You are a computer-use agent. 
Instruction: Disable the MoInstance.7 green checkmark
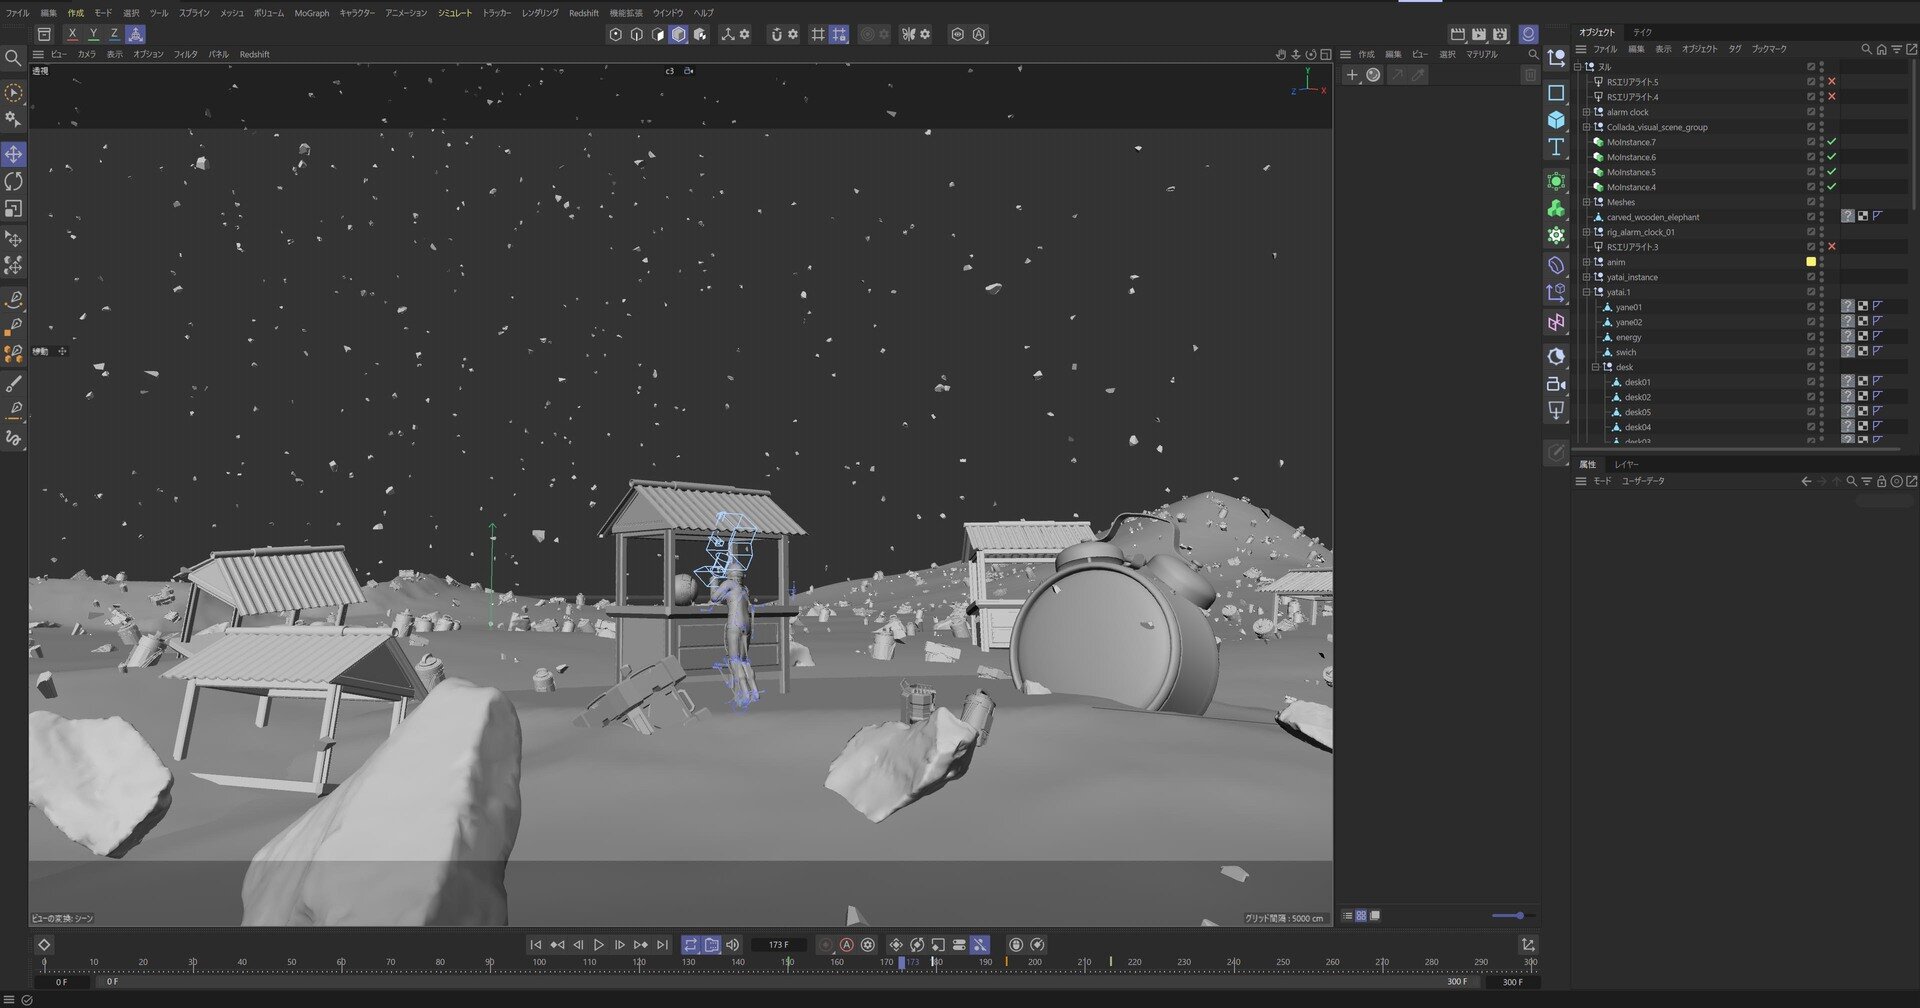click(x=1832, y=142)
